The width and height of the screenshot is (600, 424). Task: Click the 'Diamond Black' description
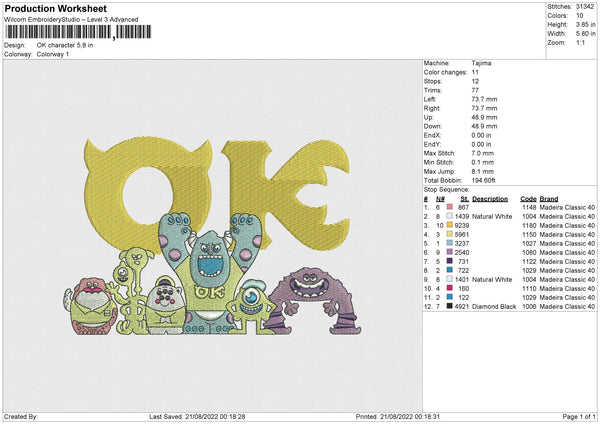point(494,307)
